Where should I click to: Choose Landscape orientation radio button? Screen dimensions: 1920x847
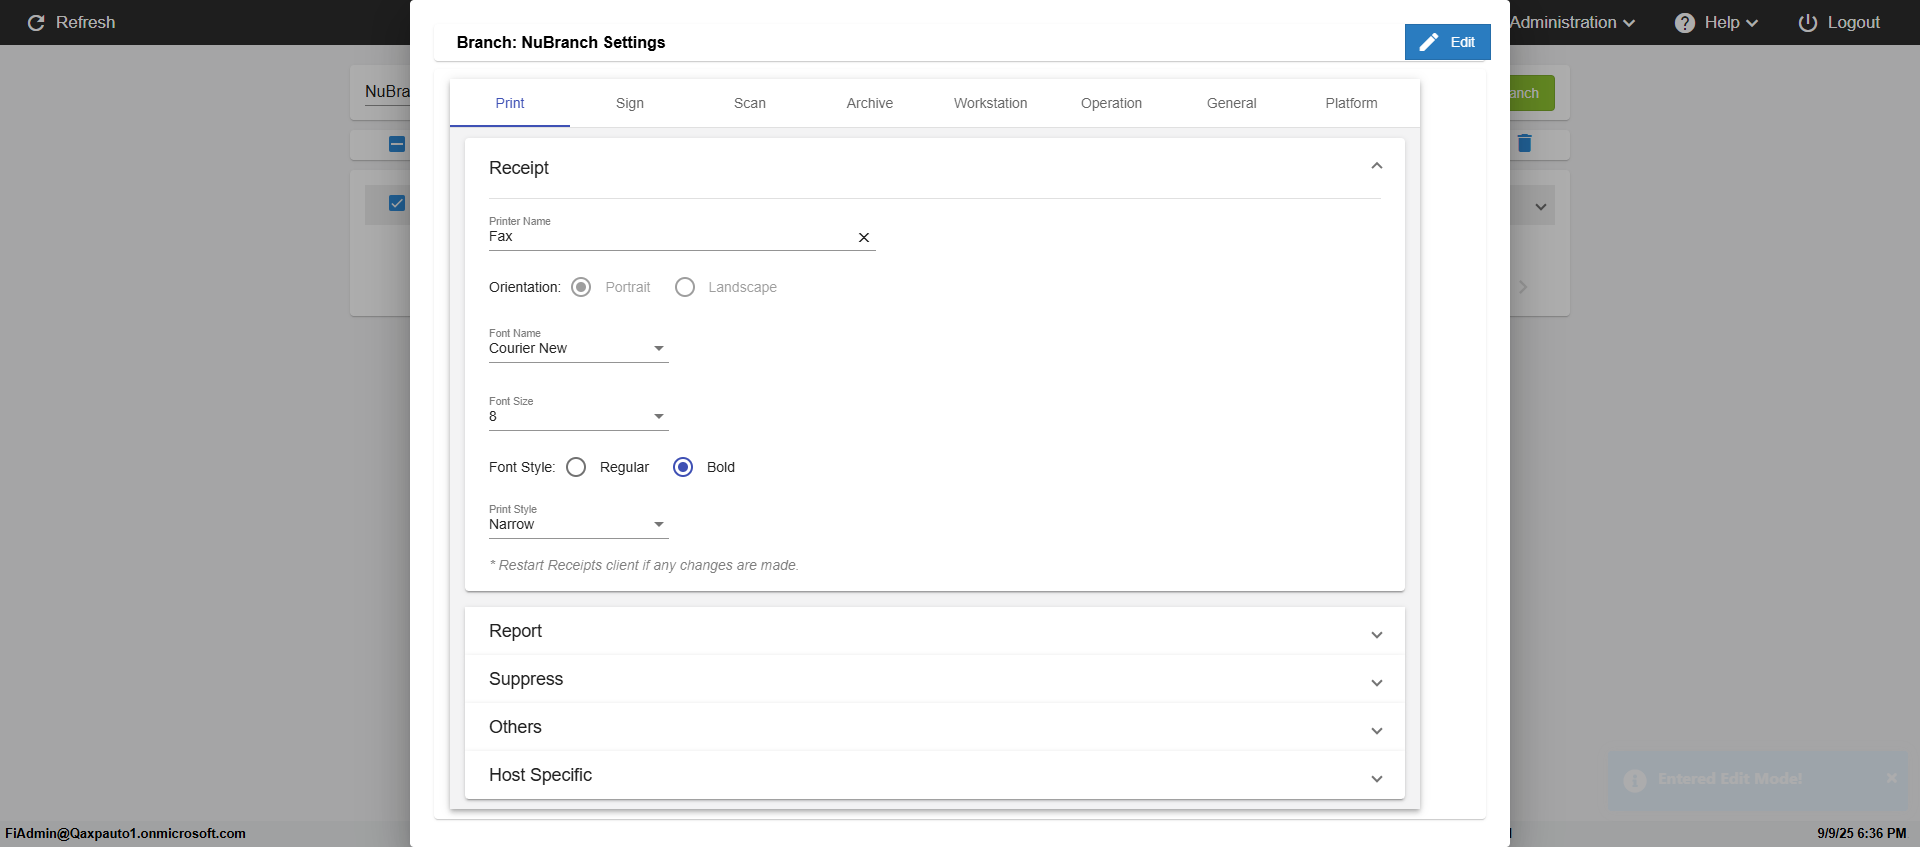pos(685,287)
